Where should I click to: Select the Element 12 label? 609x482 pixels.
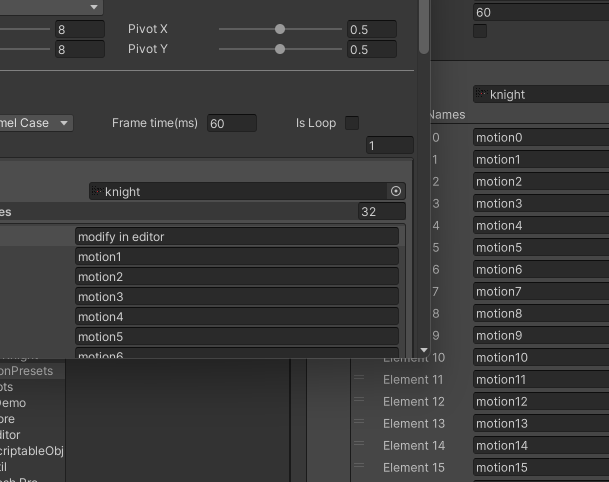pyautogui.click(x=414, y=402)
